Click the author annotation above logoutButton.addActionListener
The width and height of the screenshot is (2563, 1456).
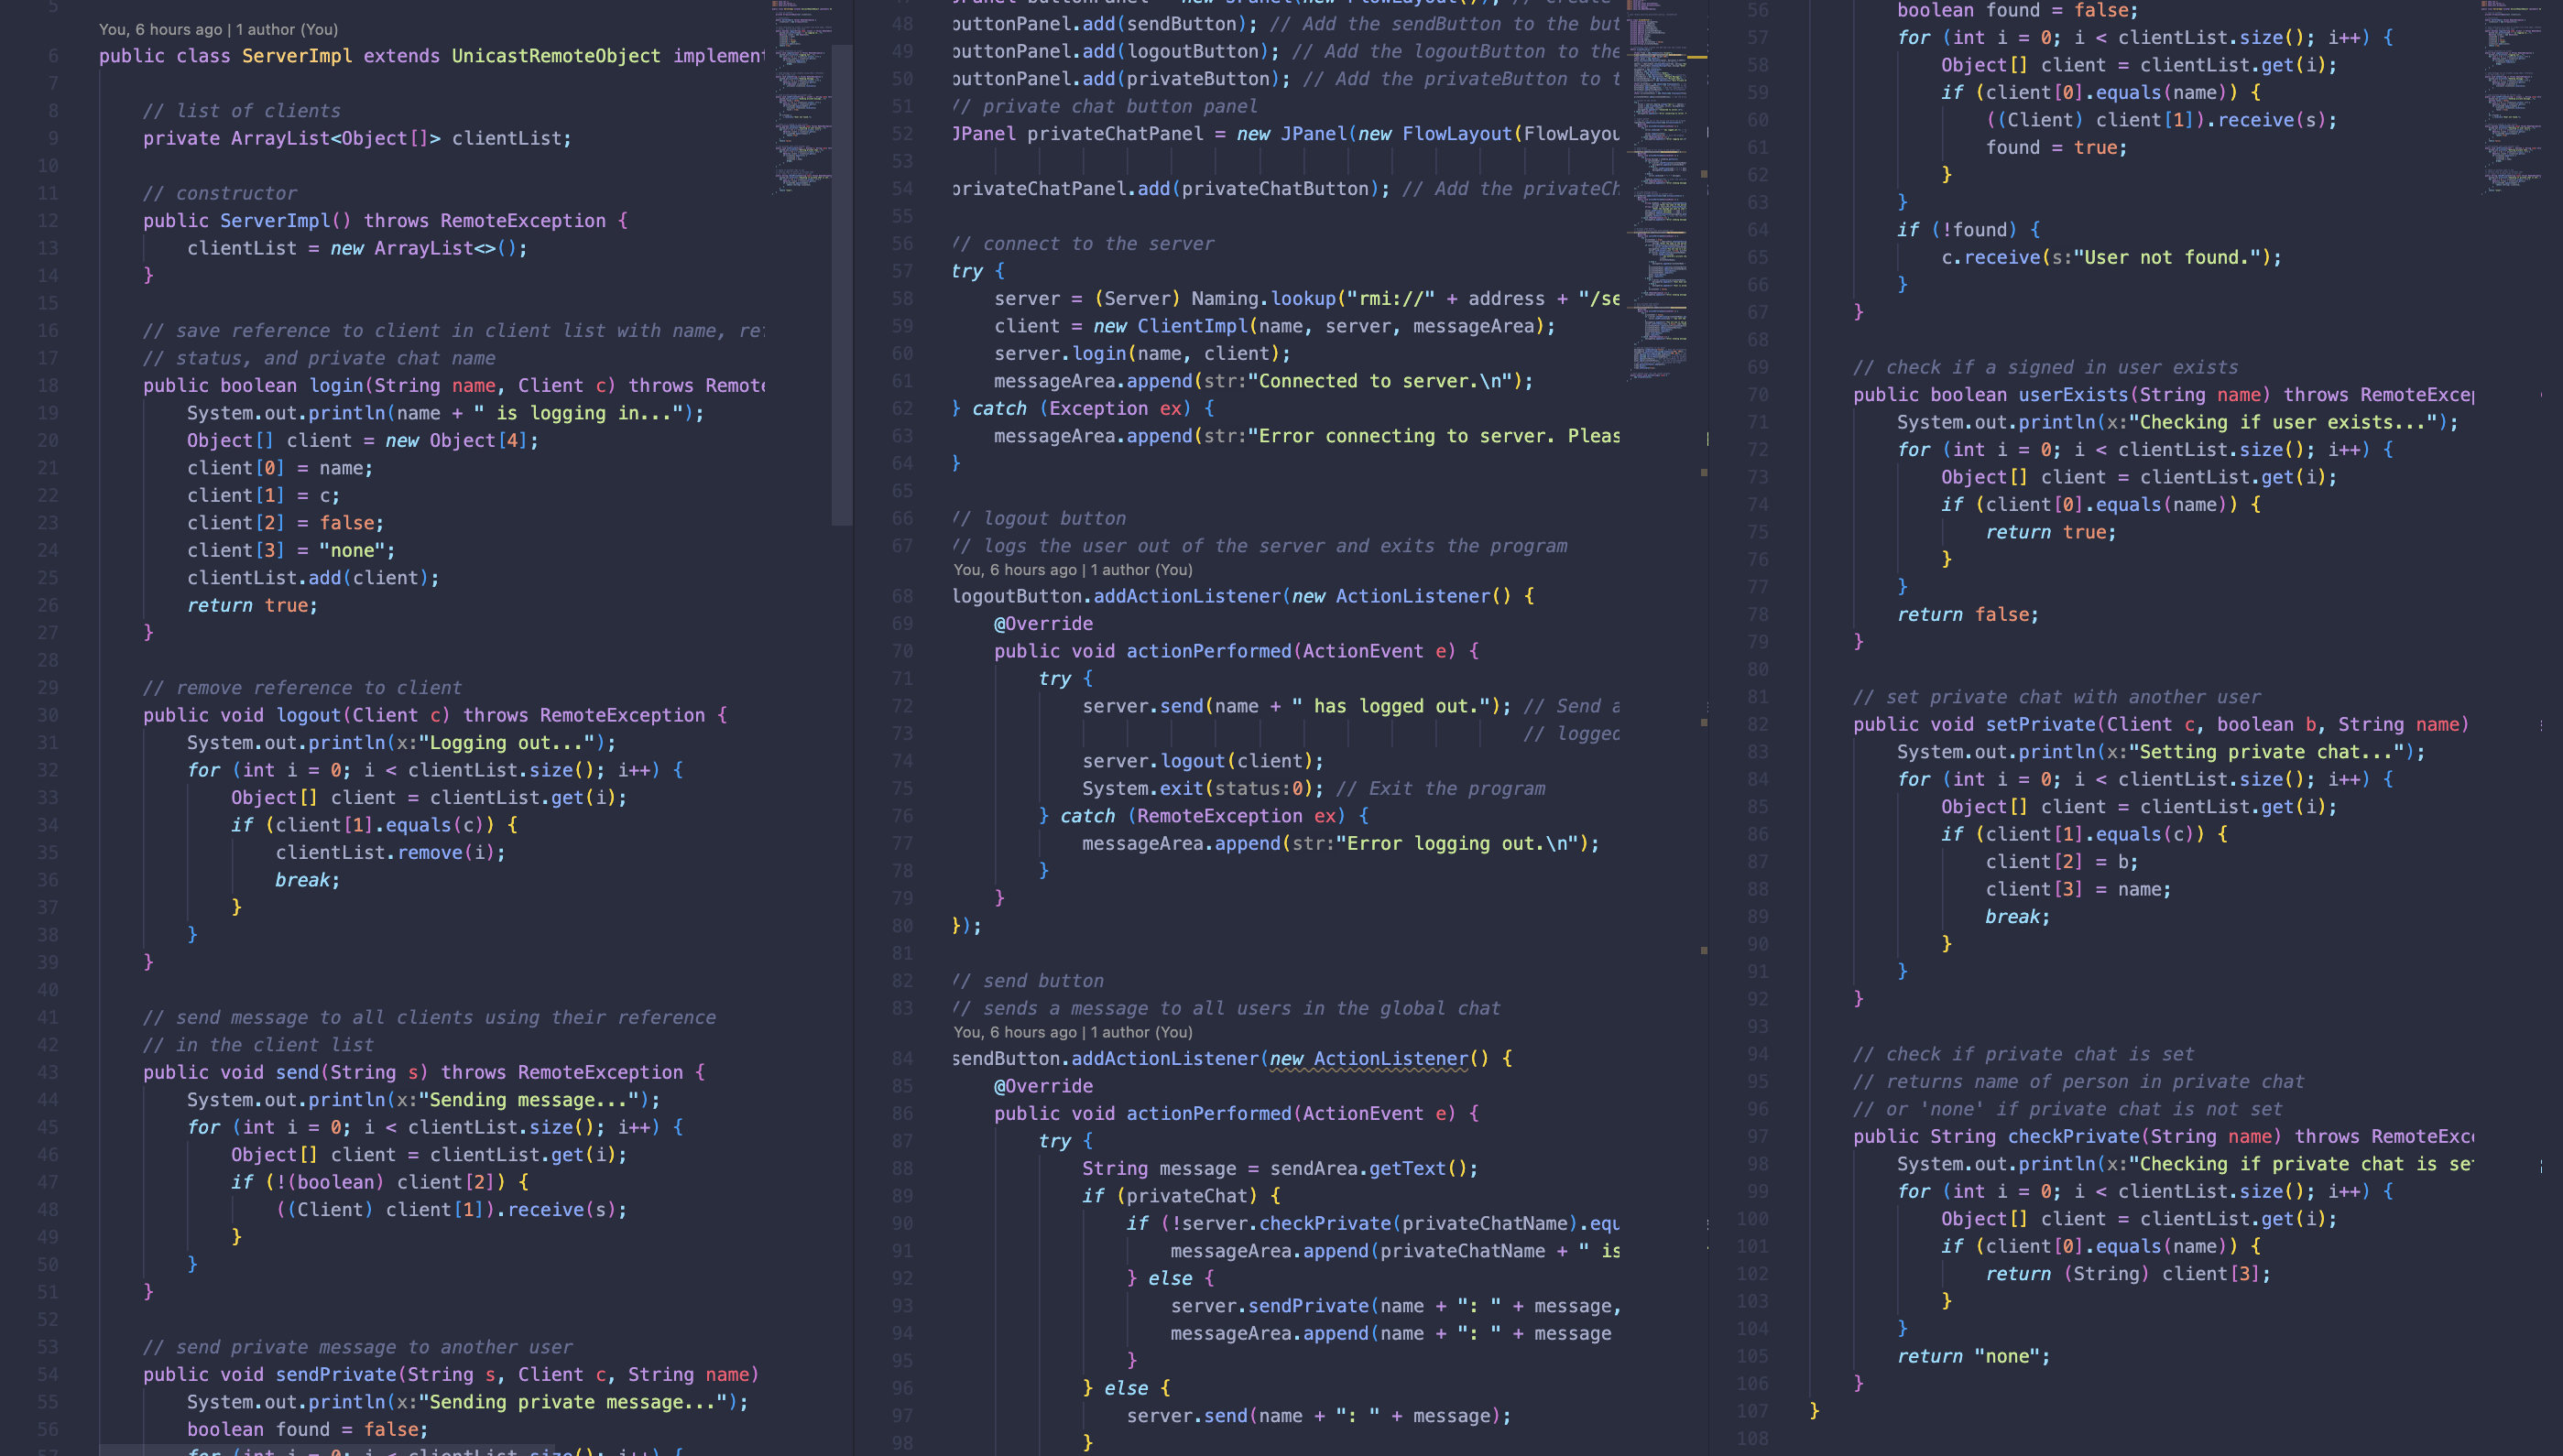tap(1072, 570)
